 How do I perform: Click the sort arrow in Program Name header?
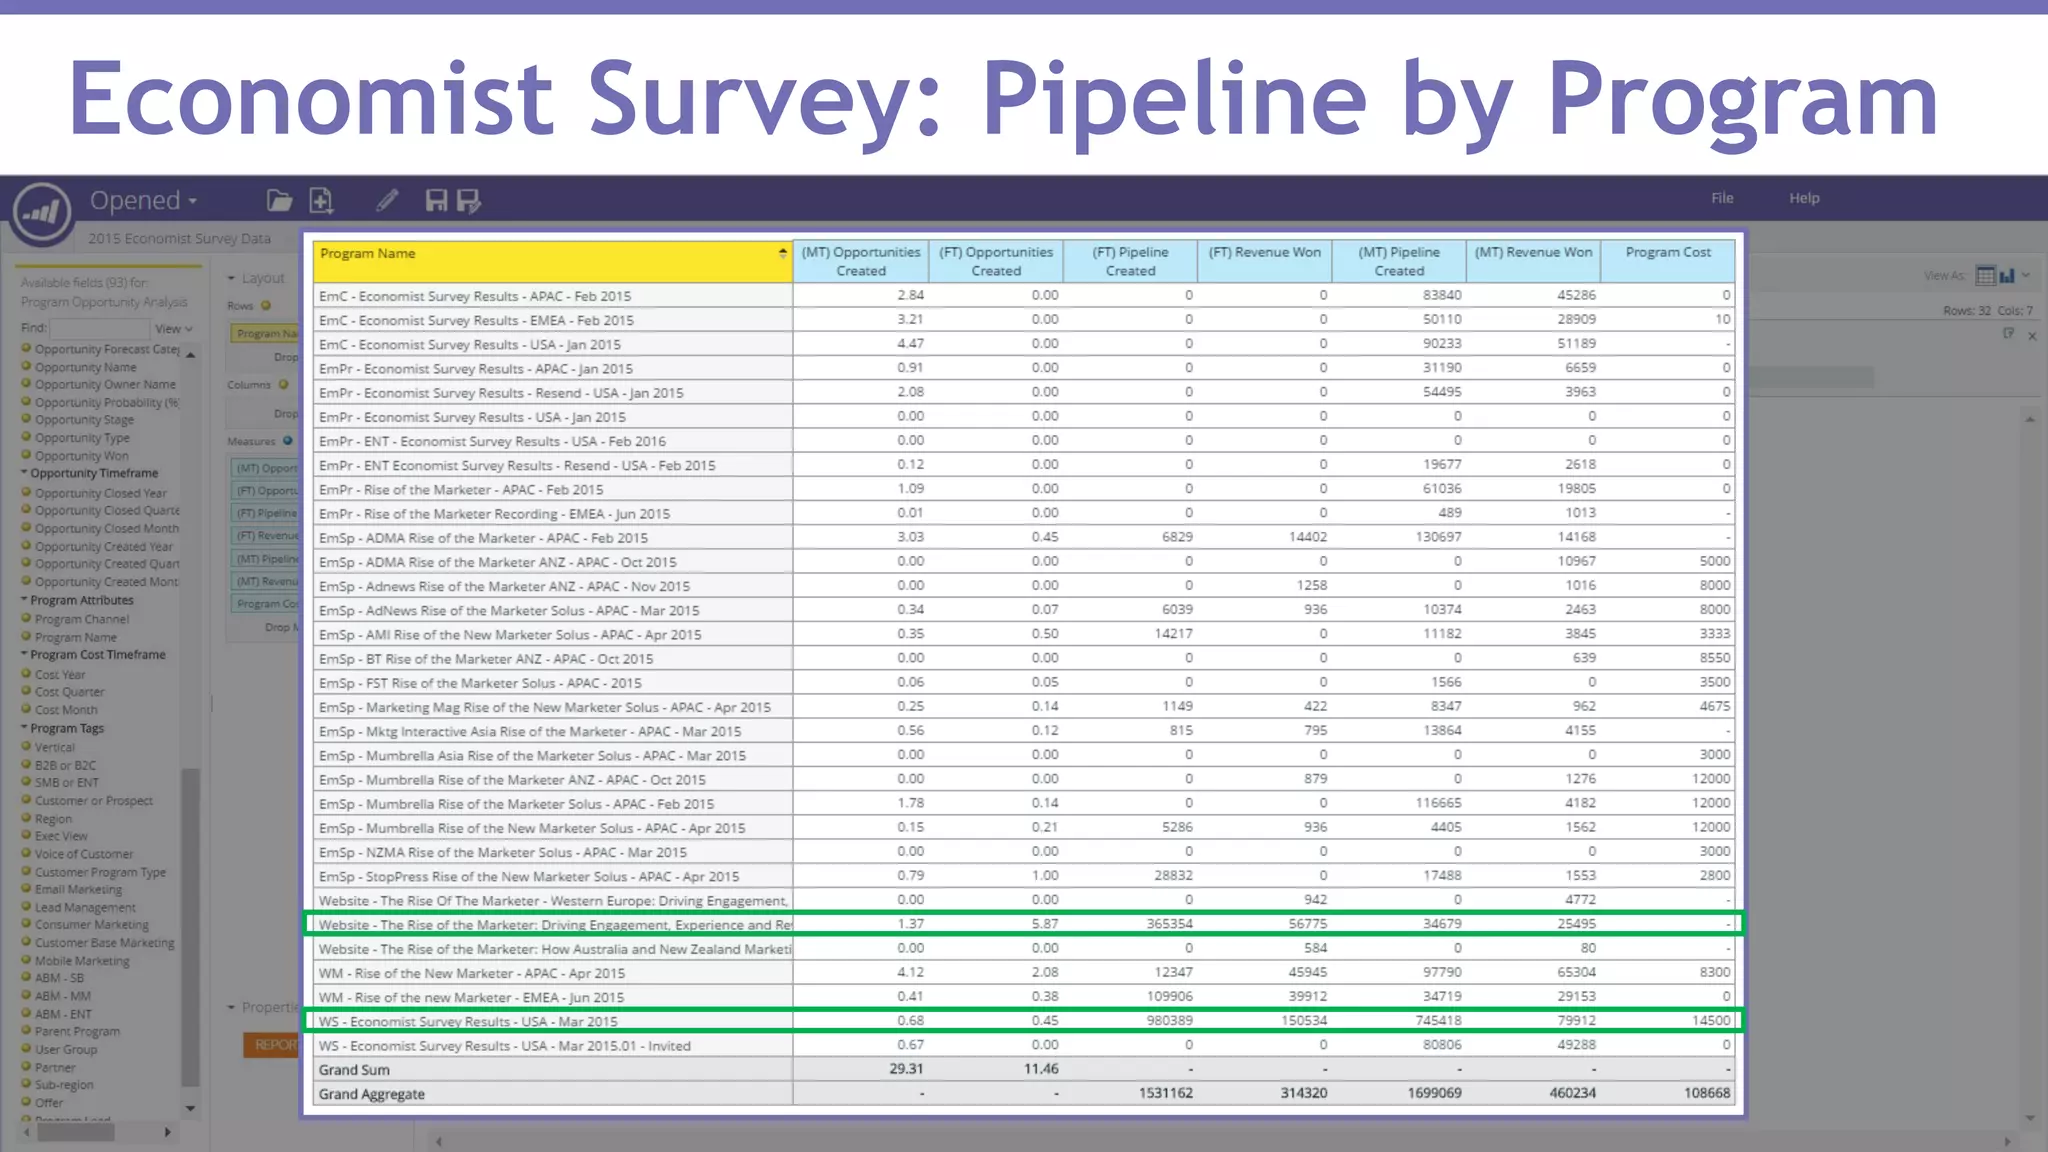coord(782,254)
